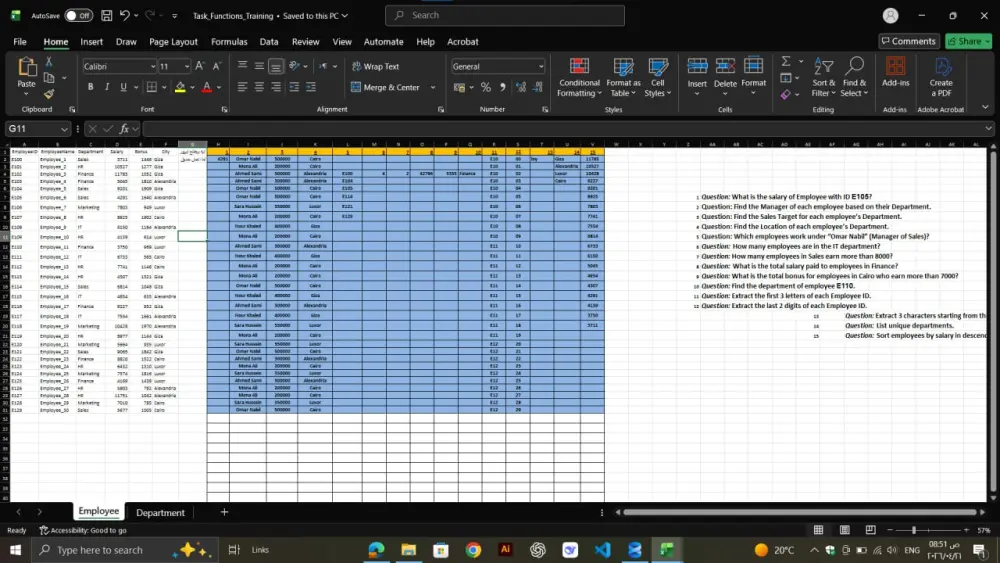Image resolution: width=1000 pixels, height=563 pixels.
Task: Open the Find & Select menu
Action: (854, 77)
